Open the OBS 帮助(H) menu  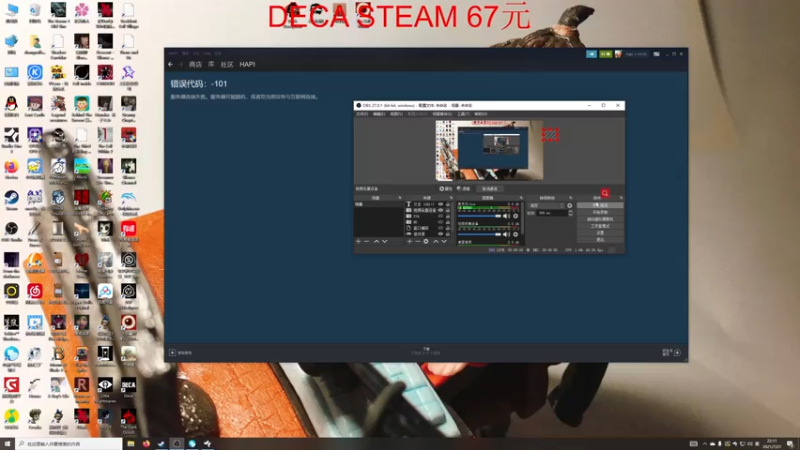[x=481, y=114]
